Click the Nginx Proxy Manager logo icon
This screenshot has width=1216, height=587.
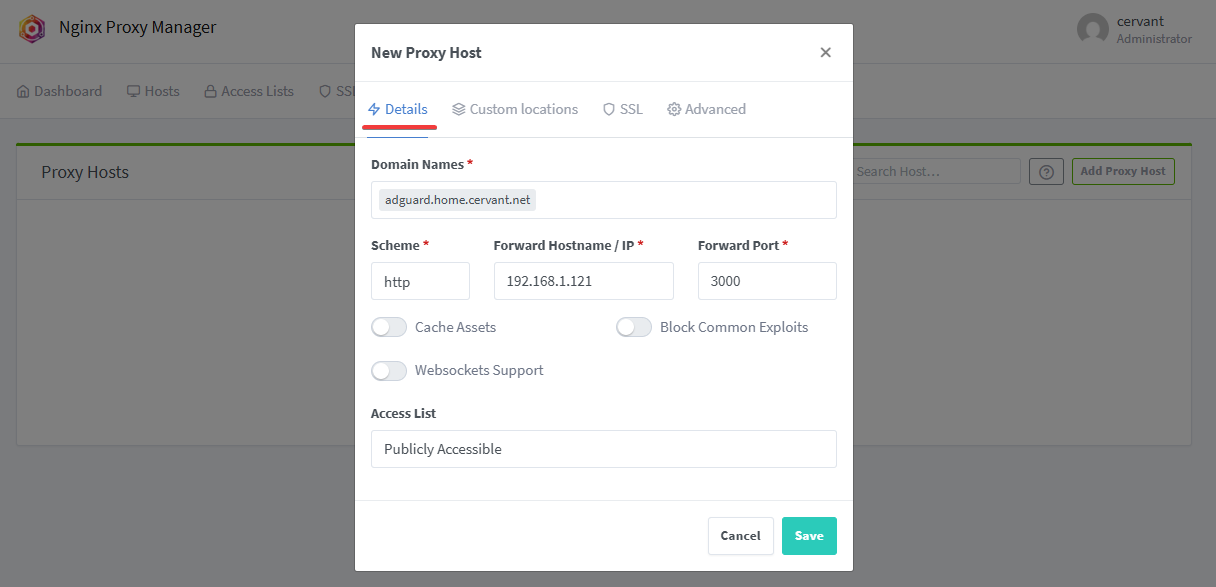(x=32, y=28)
